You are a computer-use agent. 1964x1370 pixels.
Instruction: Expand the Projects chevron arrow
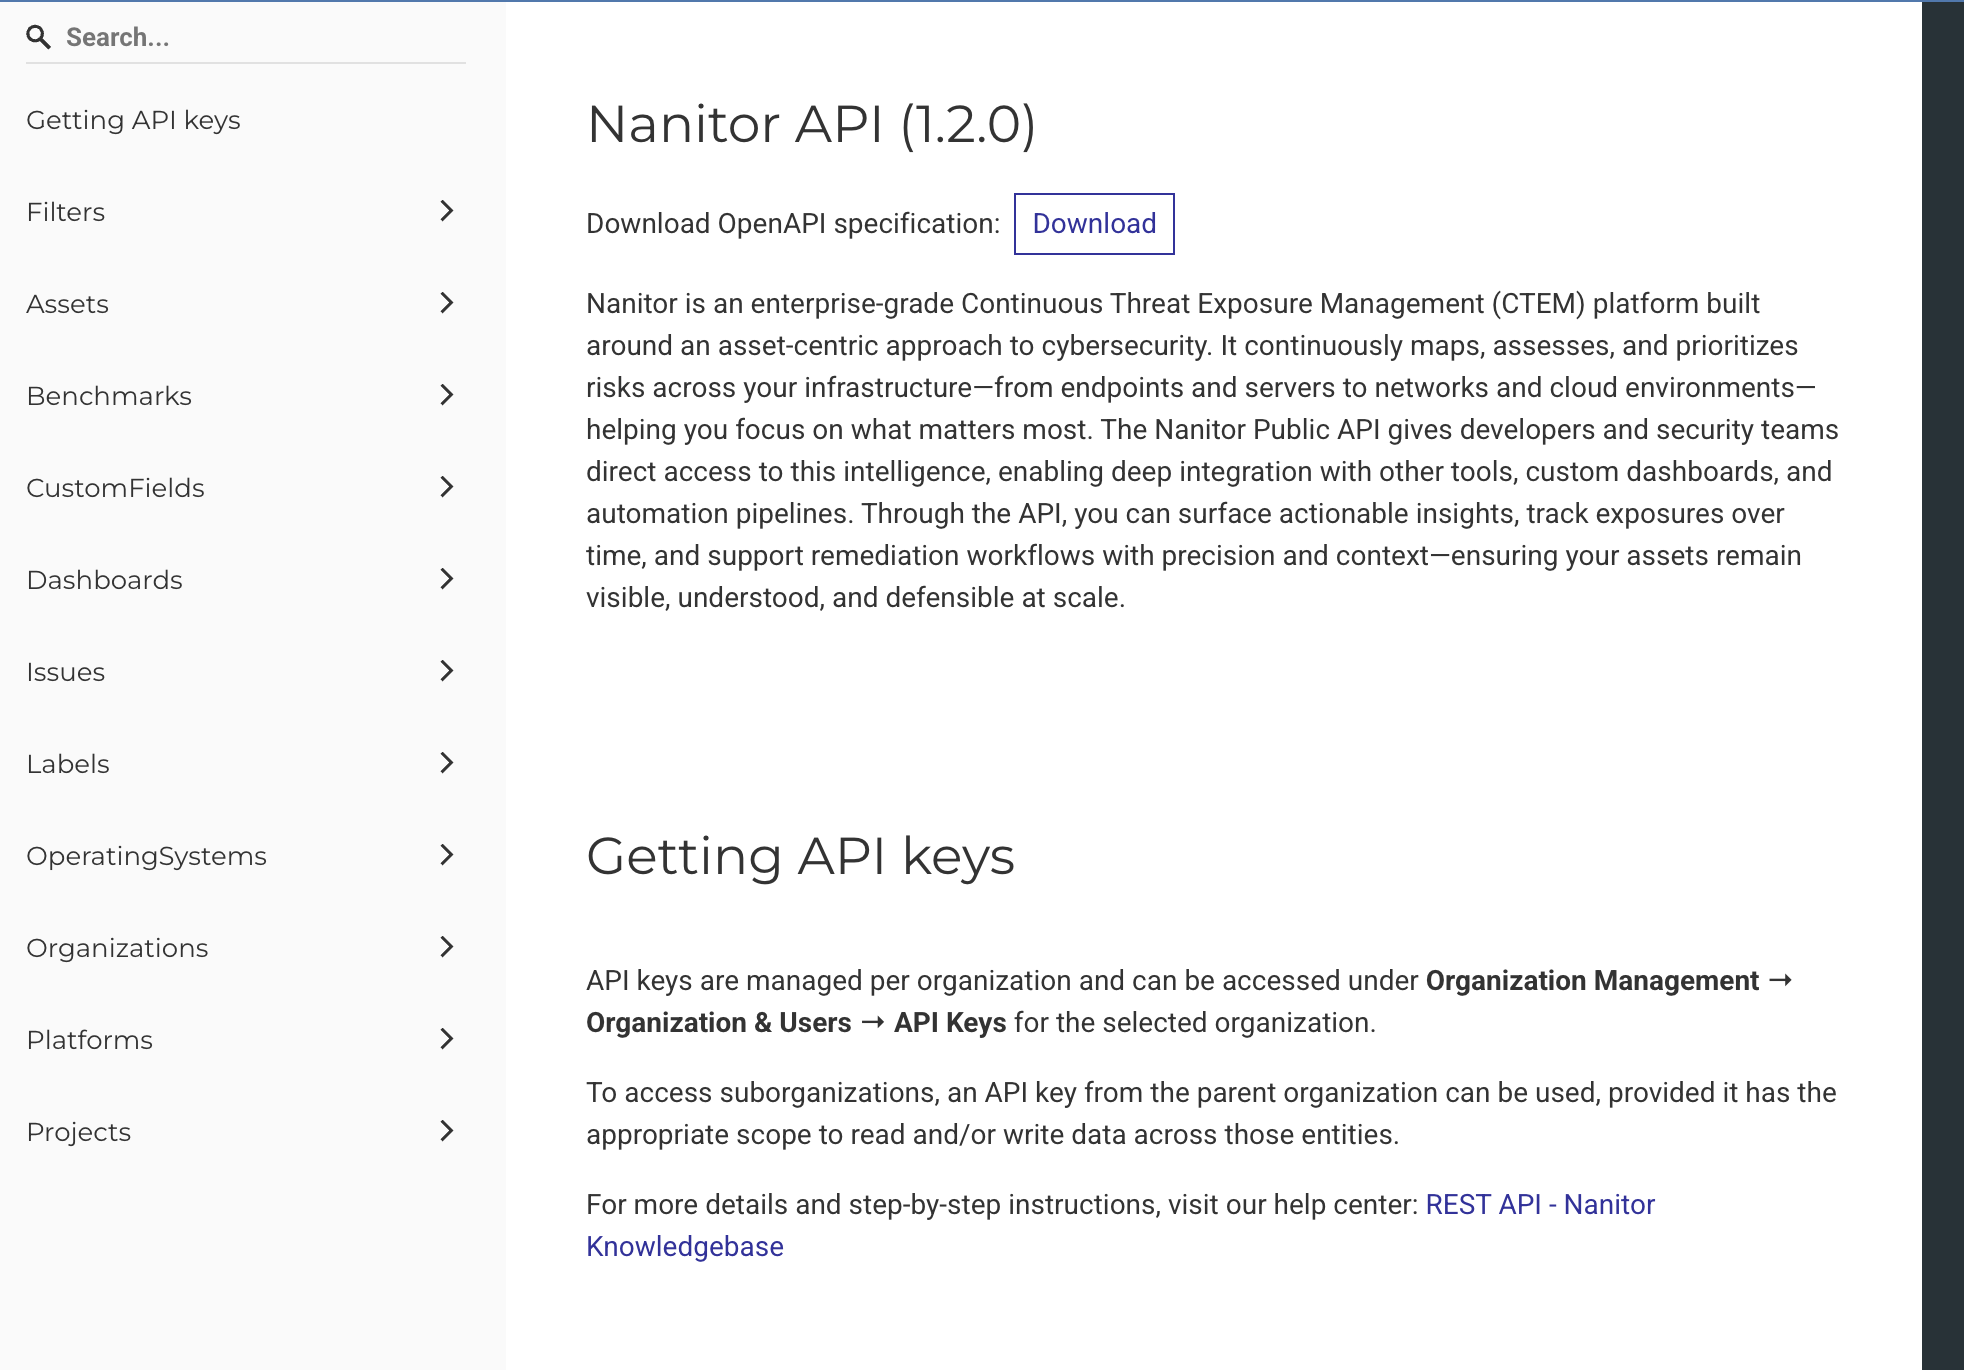(x=447, y=1131)
